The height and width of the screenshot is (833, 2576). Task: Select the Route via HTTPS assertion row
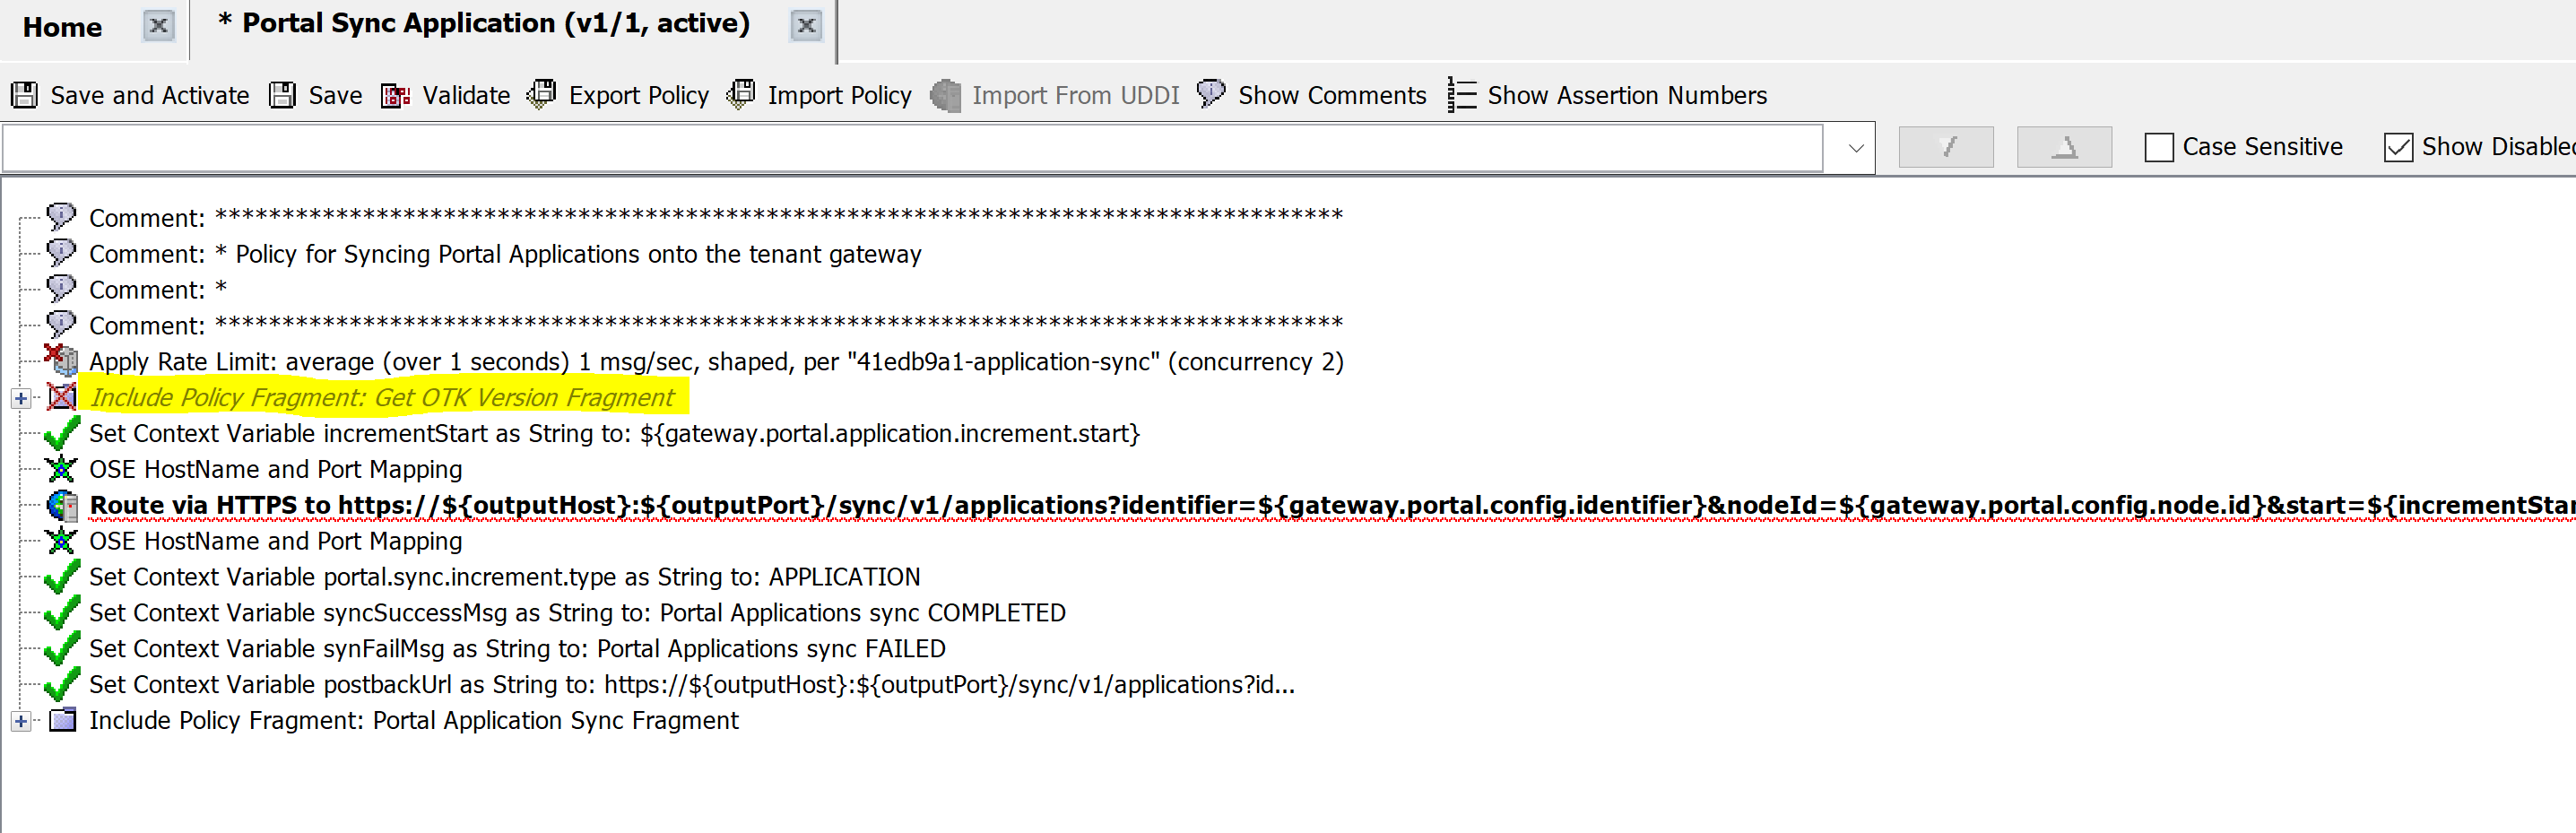point(1332,505)
